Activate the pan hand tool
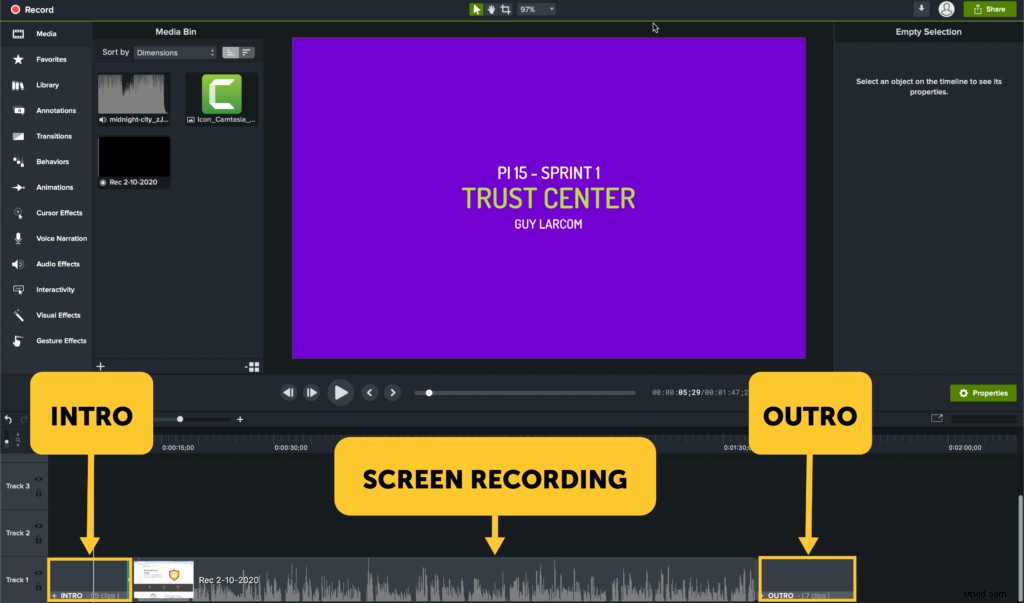This screenshot has width=1024, height=603. (492, 8)
